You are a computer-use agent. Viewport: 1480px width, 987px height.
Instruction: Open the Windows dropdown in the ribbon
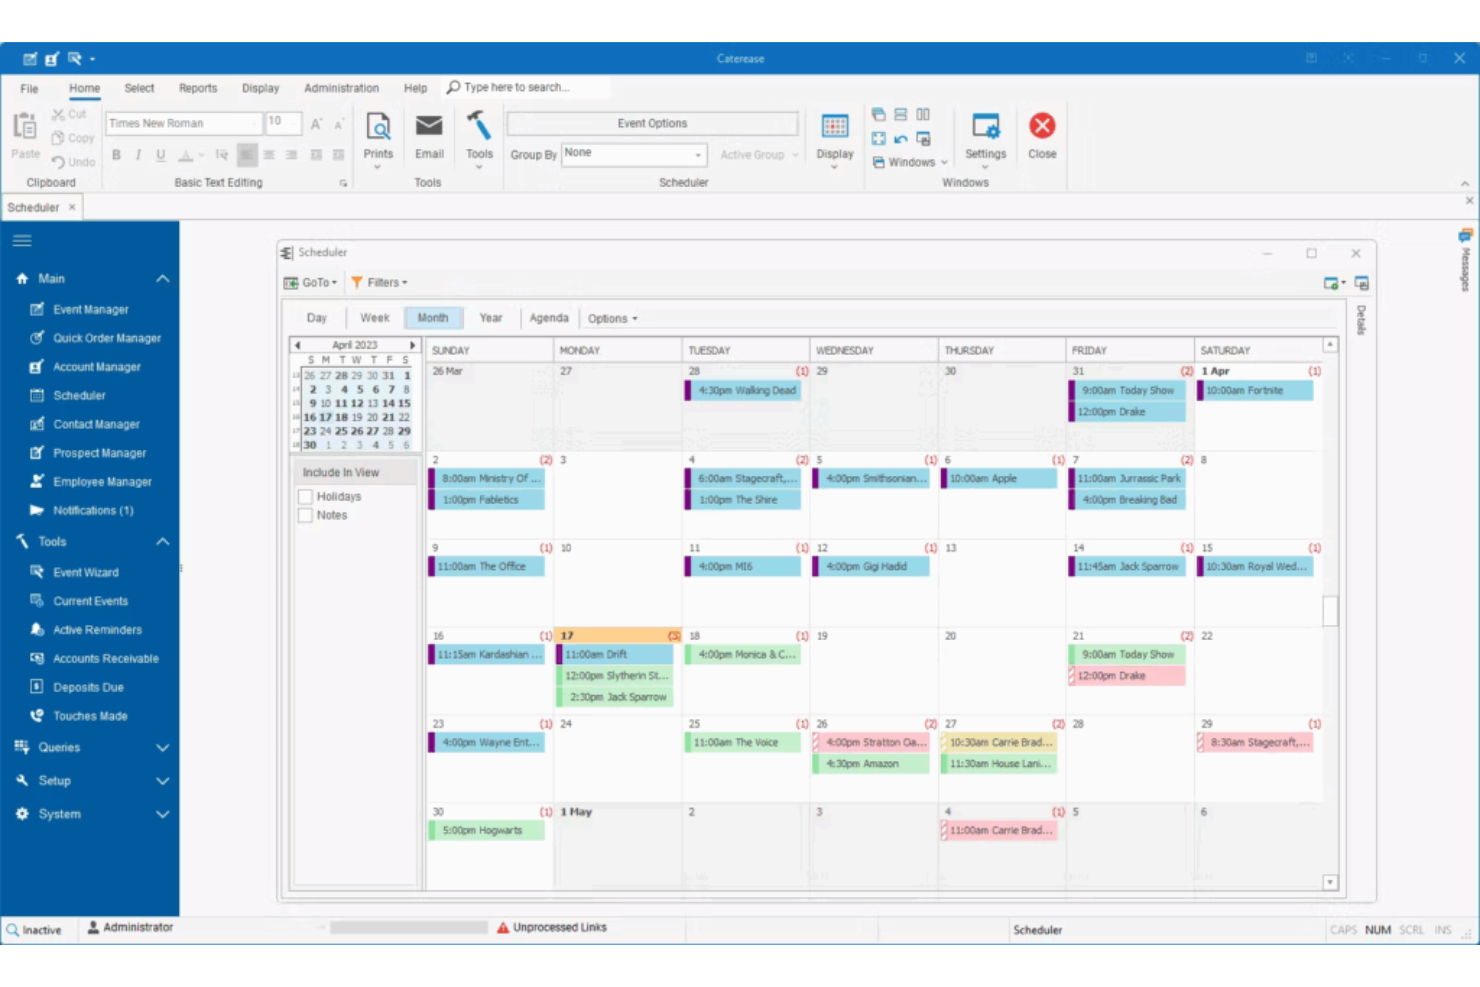pos(910,162)
